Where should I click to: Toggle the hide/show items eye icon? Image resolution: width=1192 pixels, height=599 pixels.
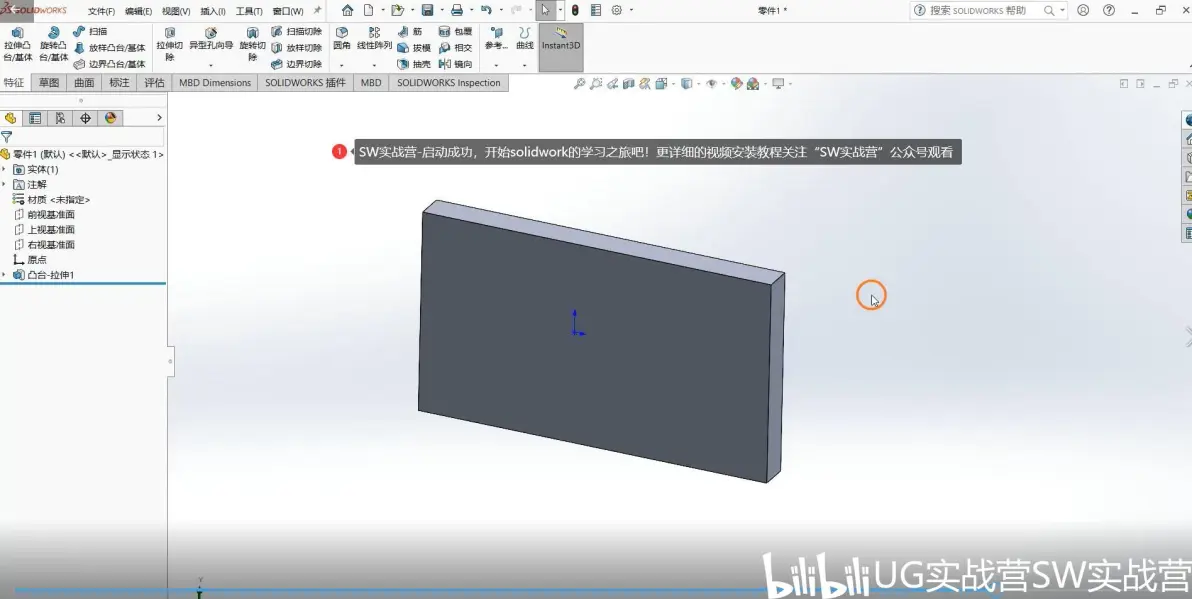[x=712, y=84]
